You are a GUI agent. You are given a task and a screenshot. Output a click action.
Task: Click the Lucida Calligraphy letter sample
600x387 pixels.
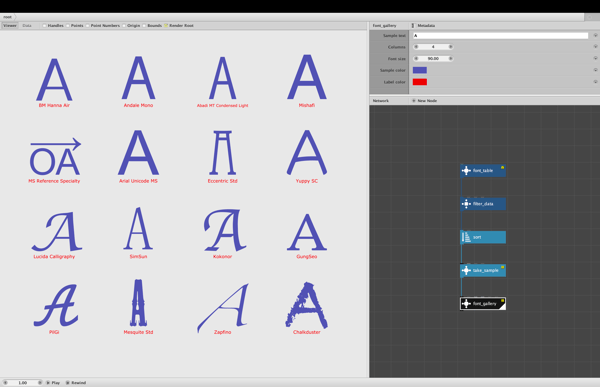click(57, 232)
